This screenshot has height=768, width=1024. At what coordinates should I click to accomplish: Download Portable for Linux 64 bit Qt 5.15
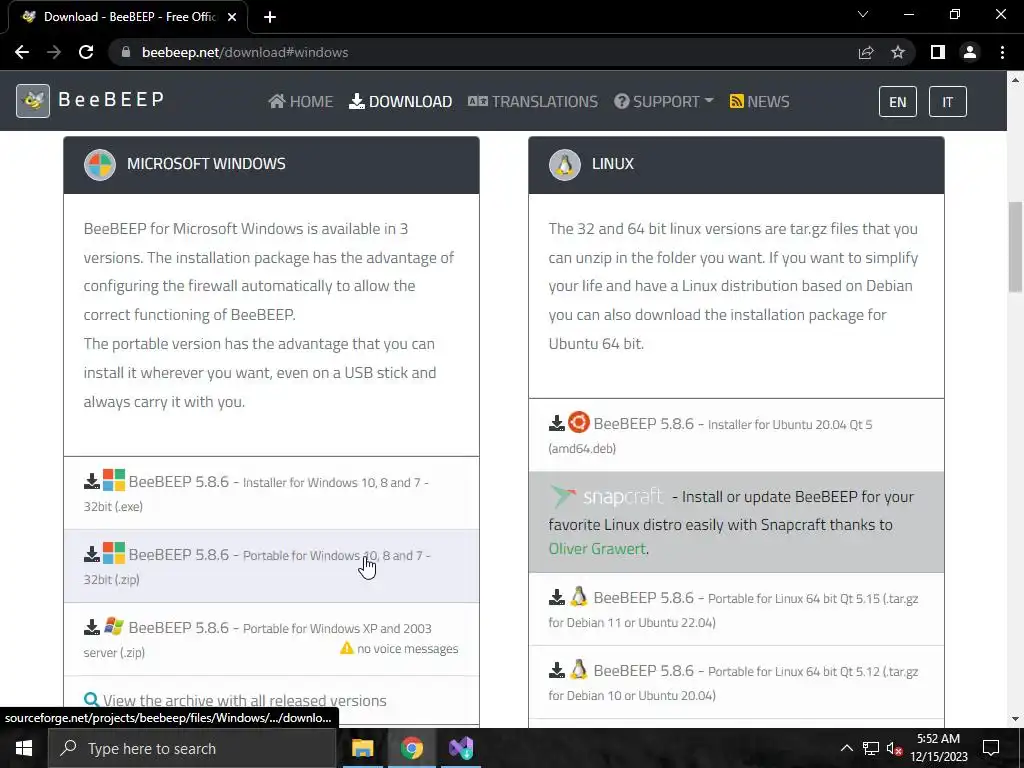[x=736, y=609]
